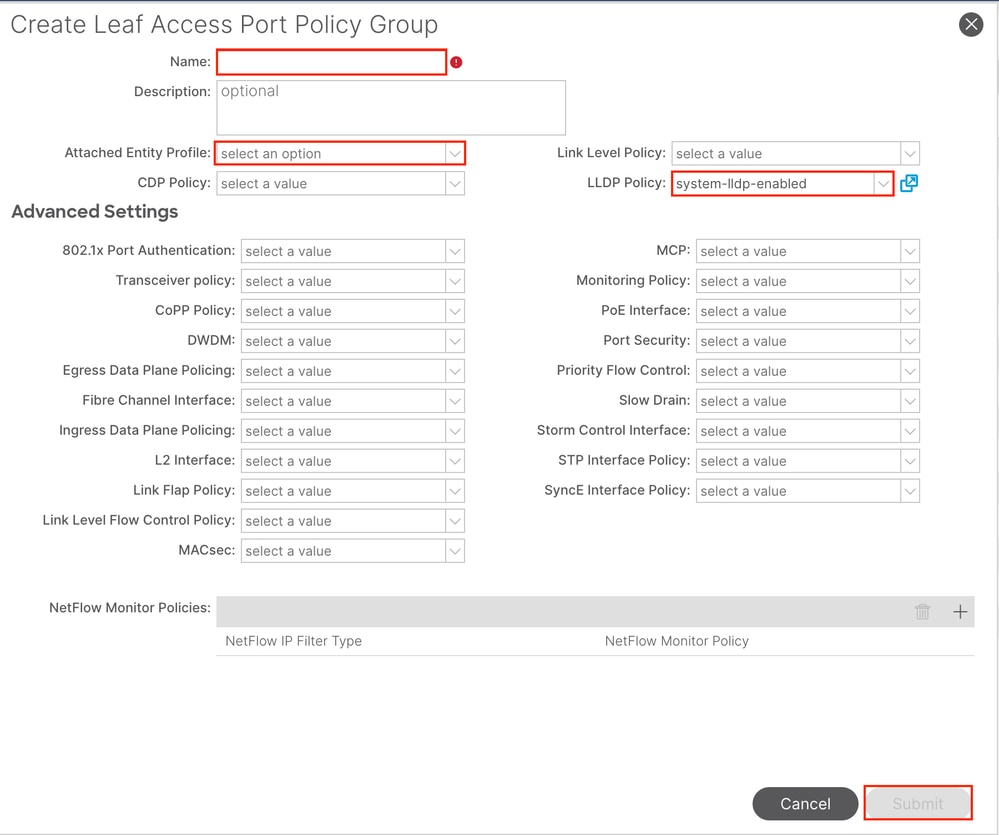Click the NetFlow IP Filter Type column header

[293, 641]
